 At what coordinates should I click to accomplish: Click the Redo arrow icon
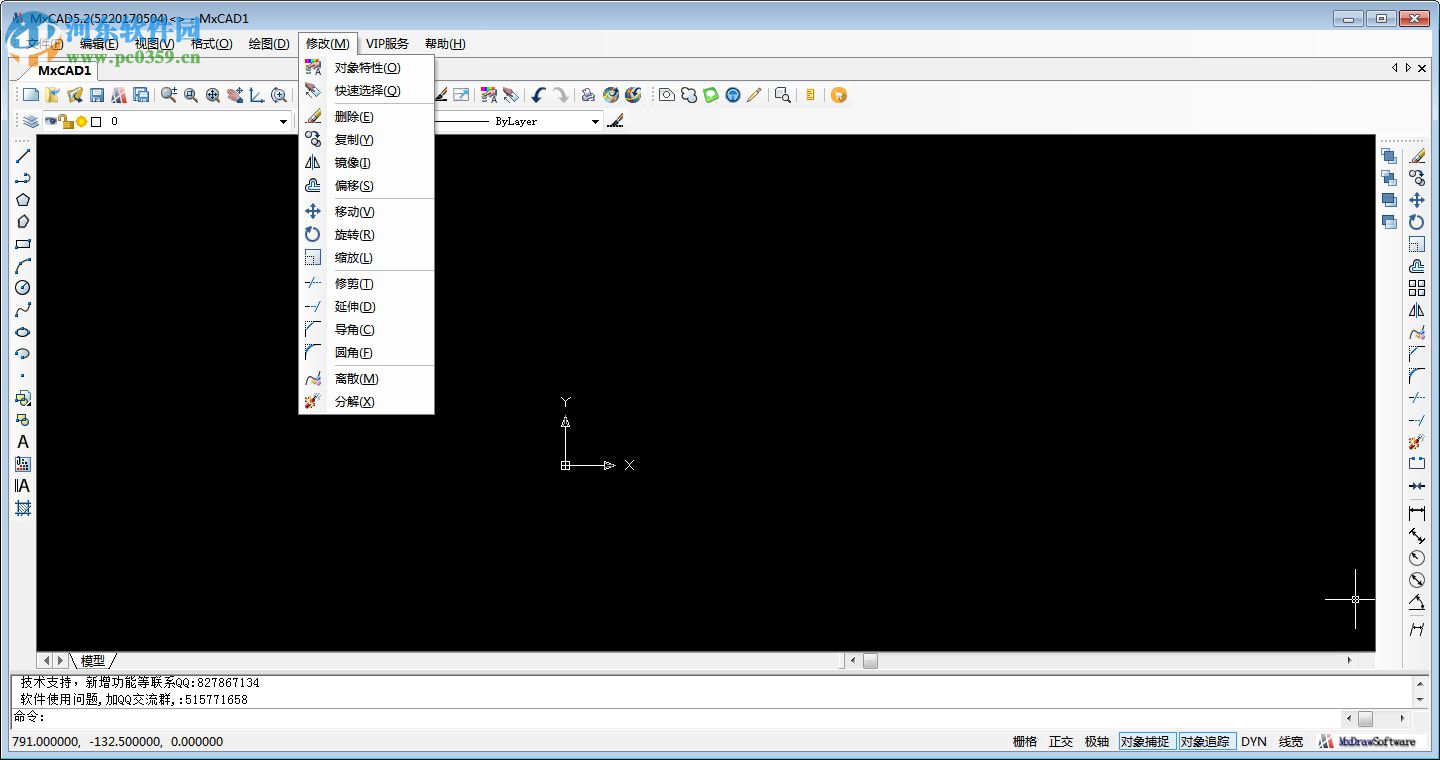(x=560, y=95)
